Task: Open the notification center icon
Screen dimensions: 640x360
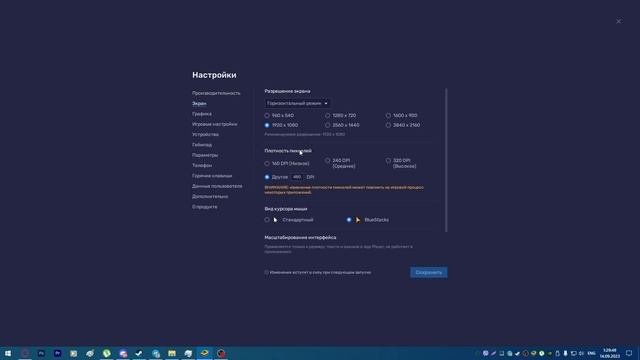Action: (629, 353)
